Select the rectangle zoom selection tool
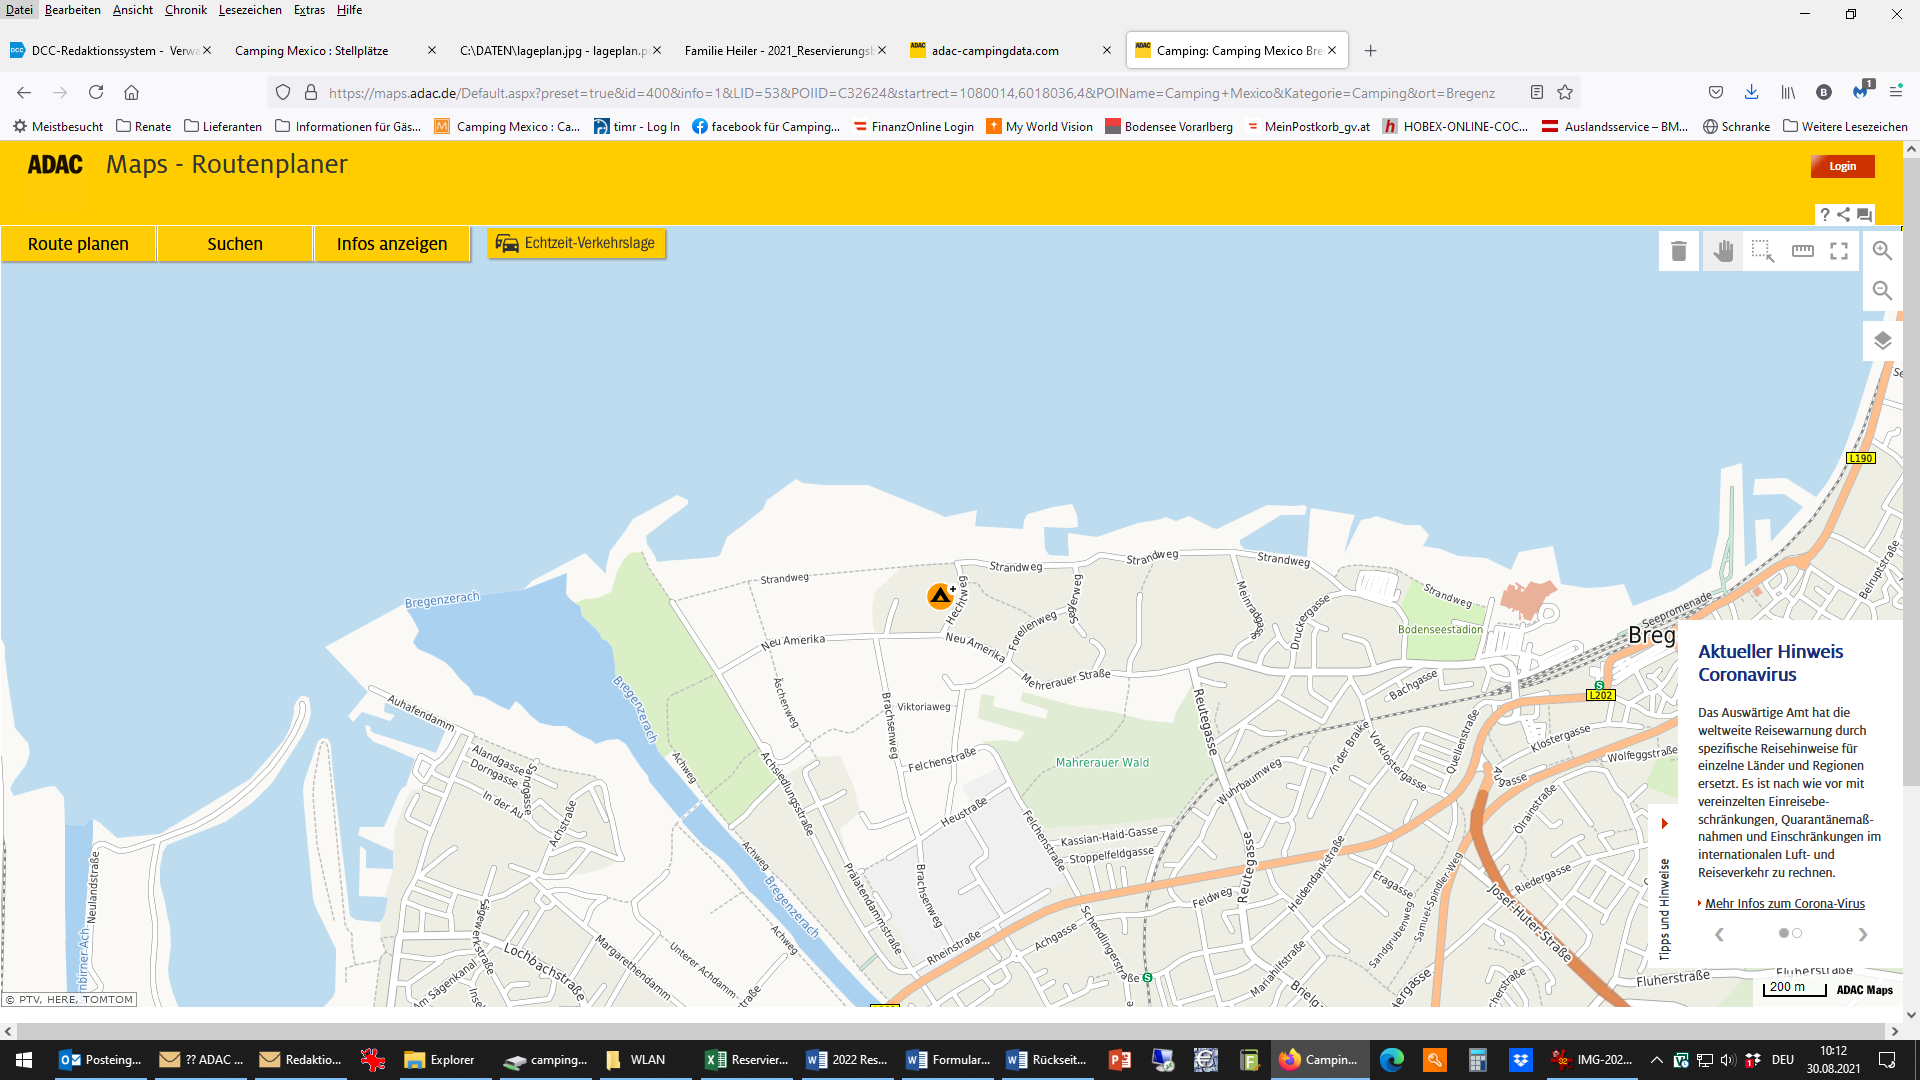The image size is (1920, 1080). tap(1762, 251)
